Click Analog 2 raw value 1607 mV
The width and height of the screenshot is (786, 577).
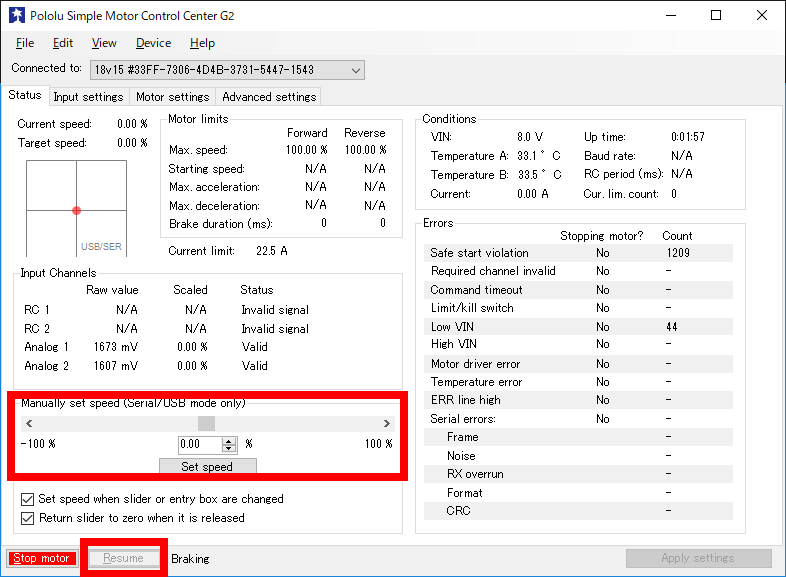[116, 366]
